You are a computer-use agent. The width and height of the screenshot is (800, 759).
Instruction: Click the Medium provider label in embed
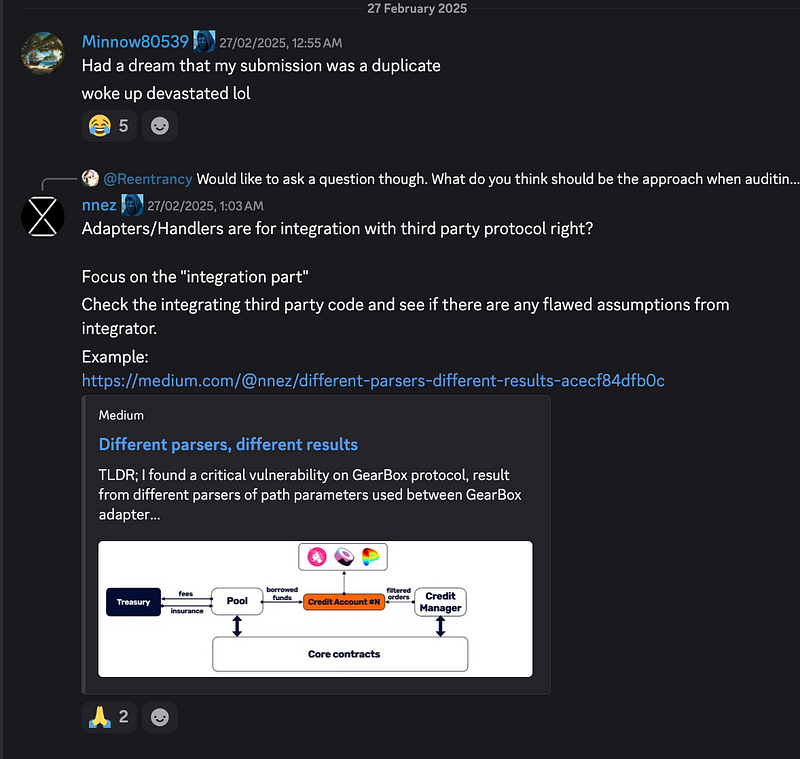(121, 415)
